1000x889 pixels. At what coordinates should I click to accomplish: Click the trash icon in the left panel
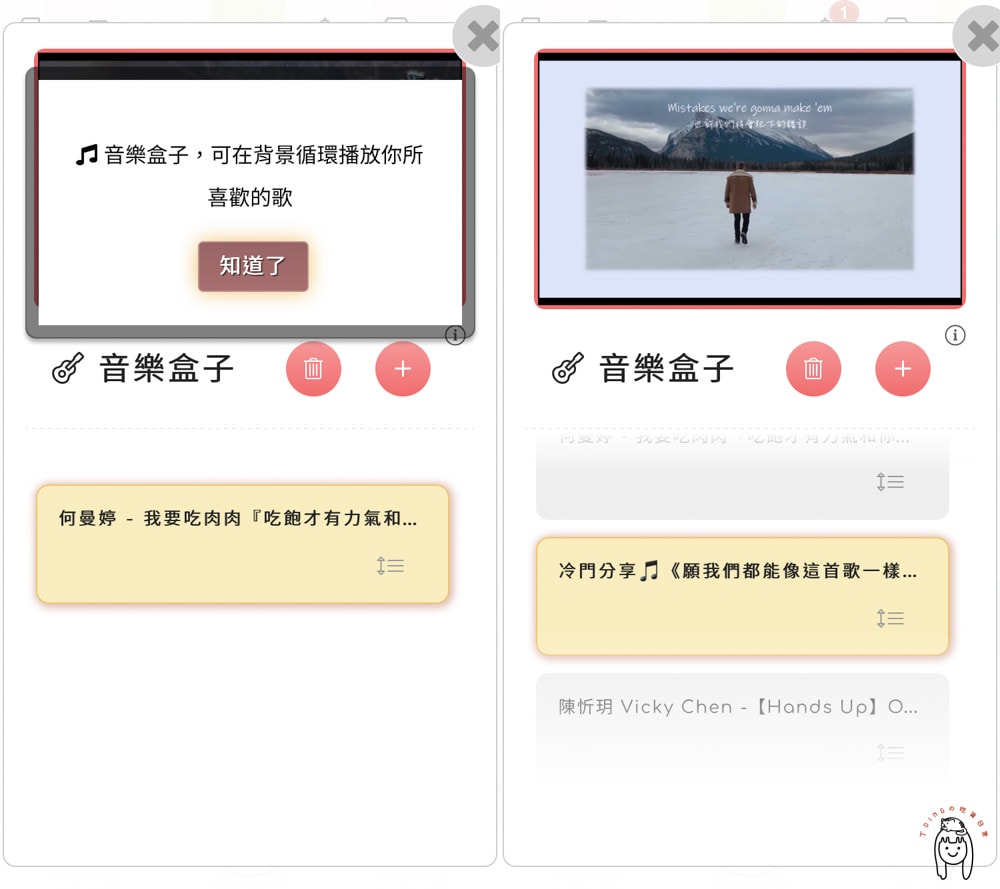(313, 369)
